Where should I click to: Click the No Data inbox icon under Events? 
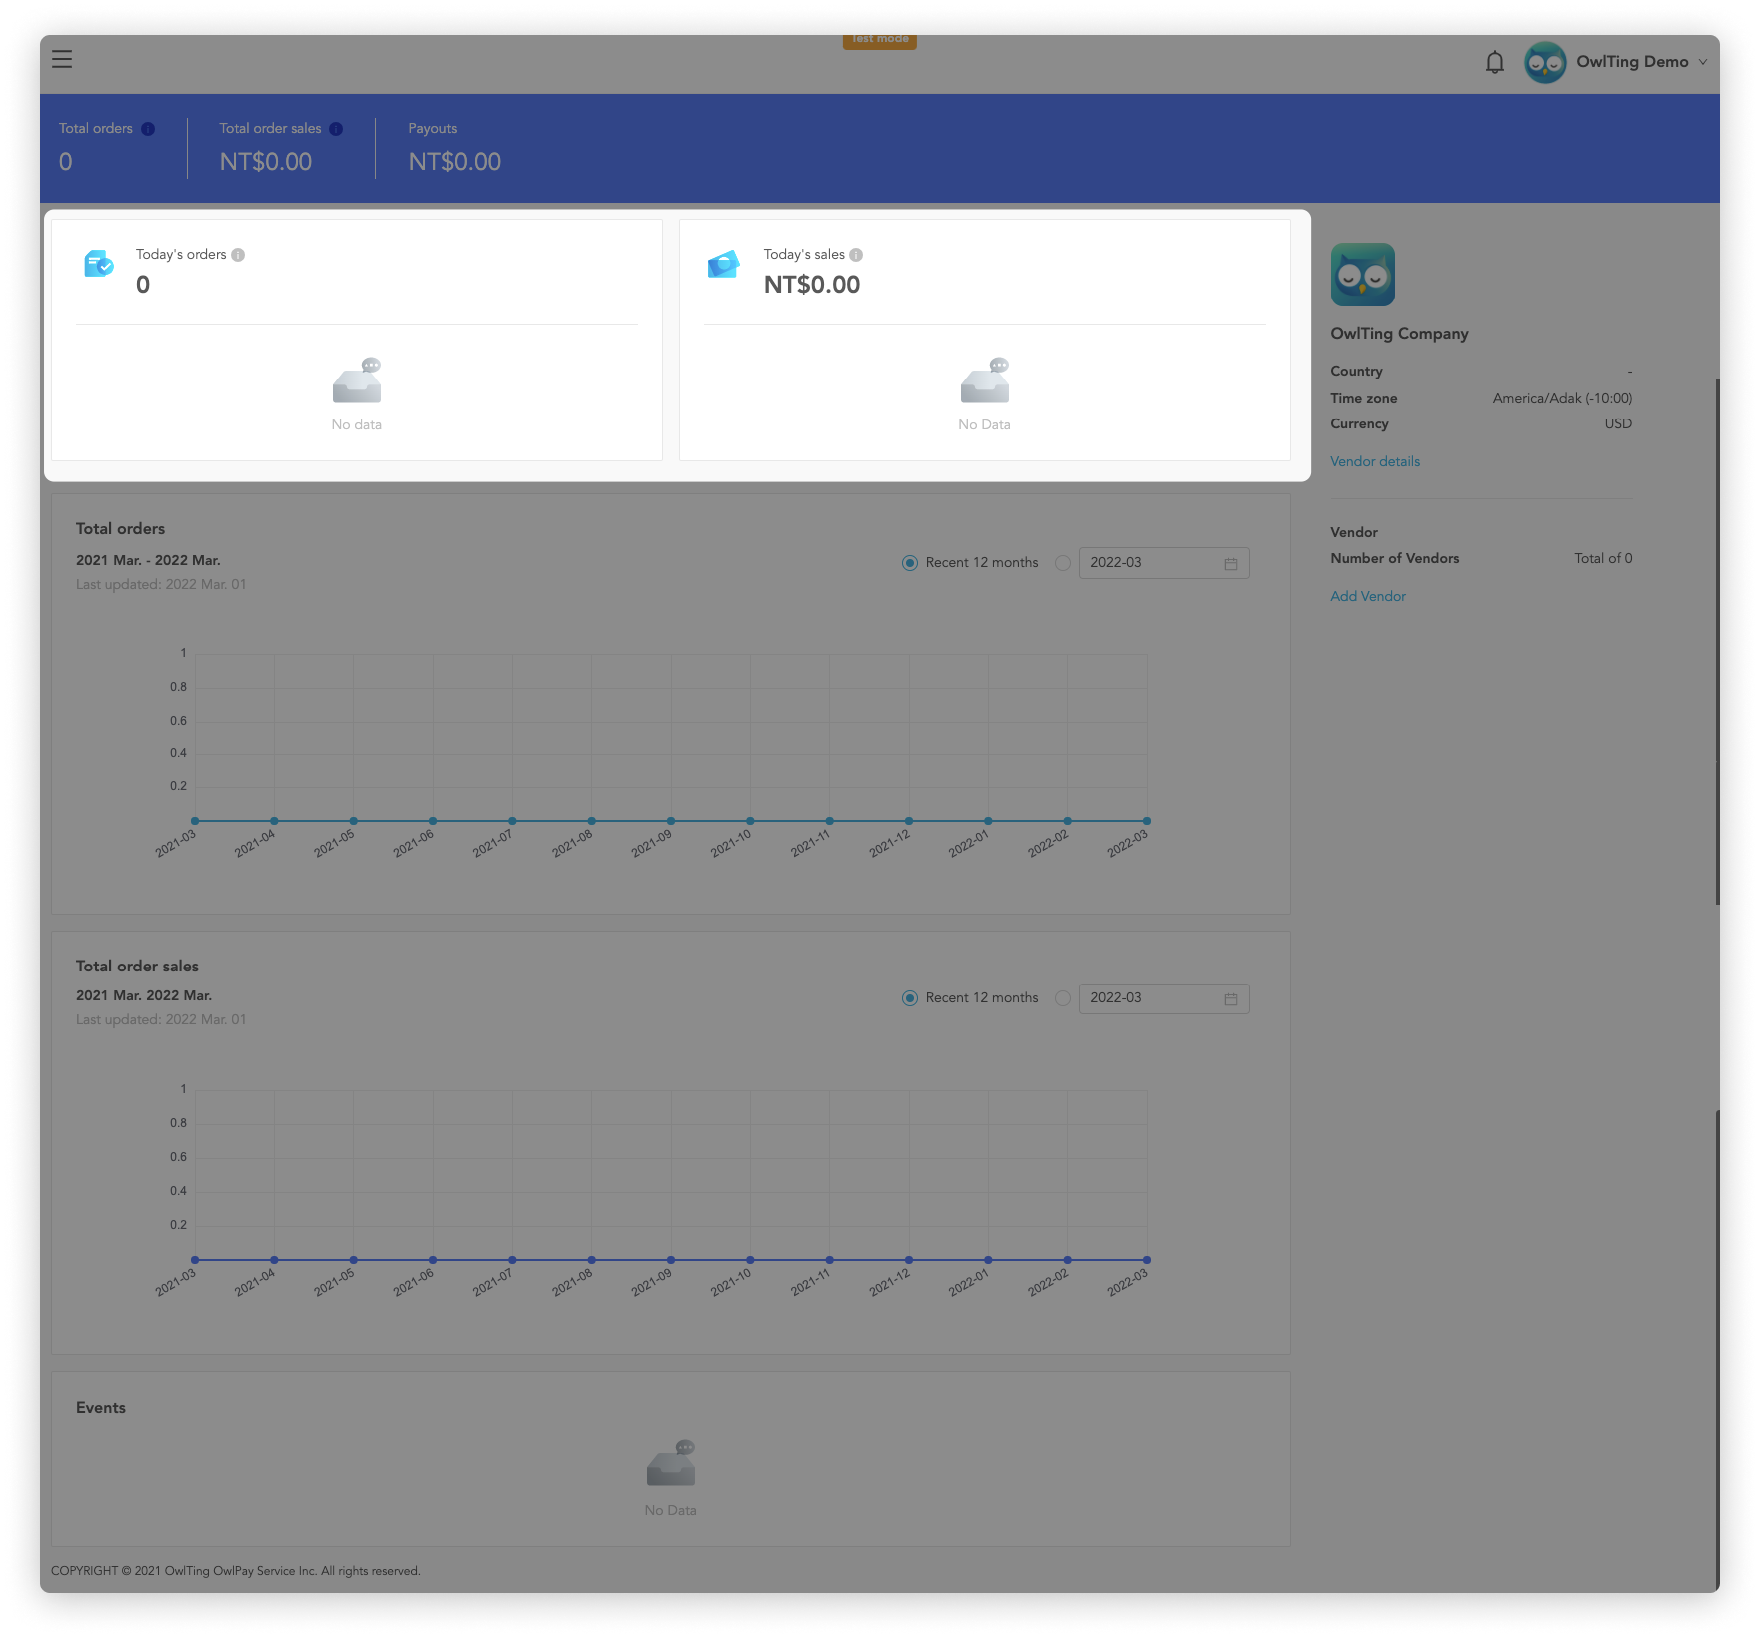pyautogui.click(x=671, y=1463)
